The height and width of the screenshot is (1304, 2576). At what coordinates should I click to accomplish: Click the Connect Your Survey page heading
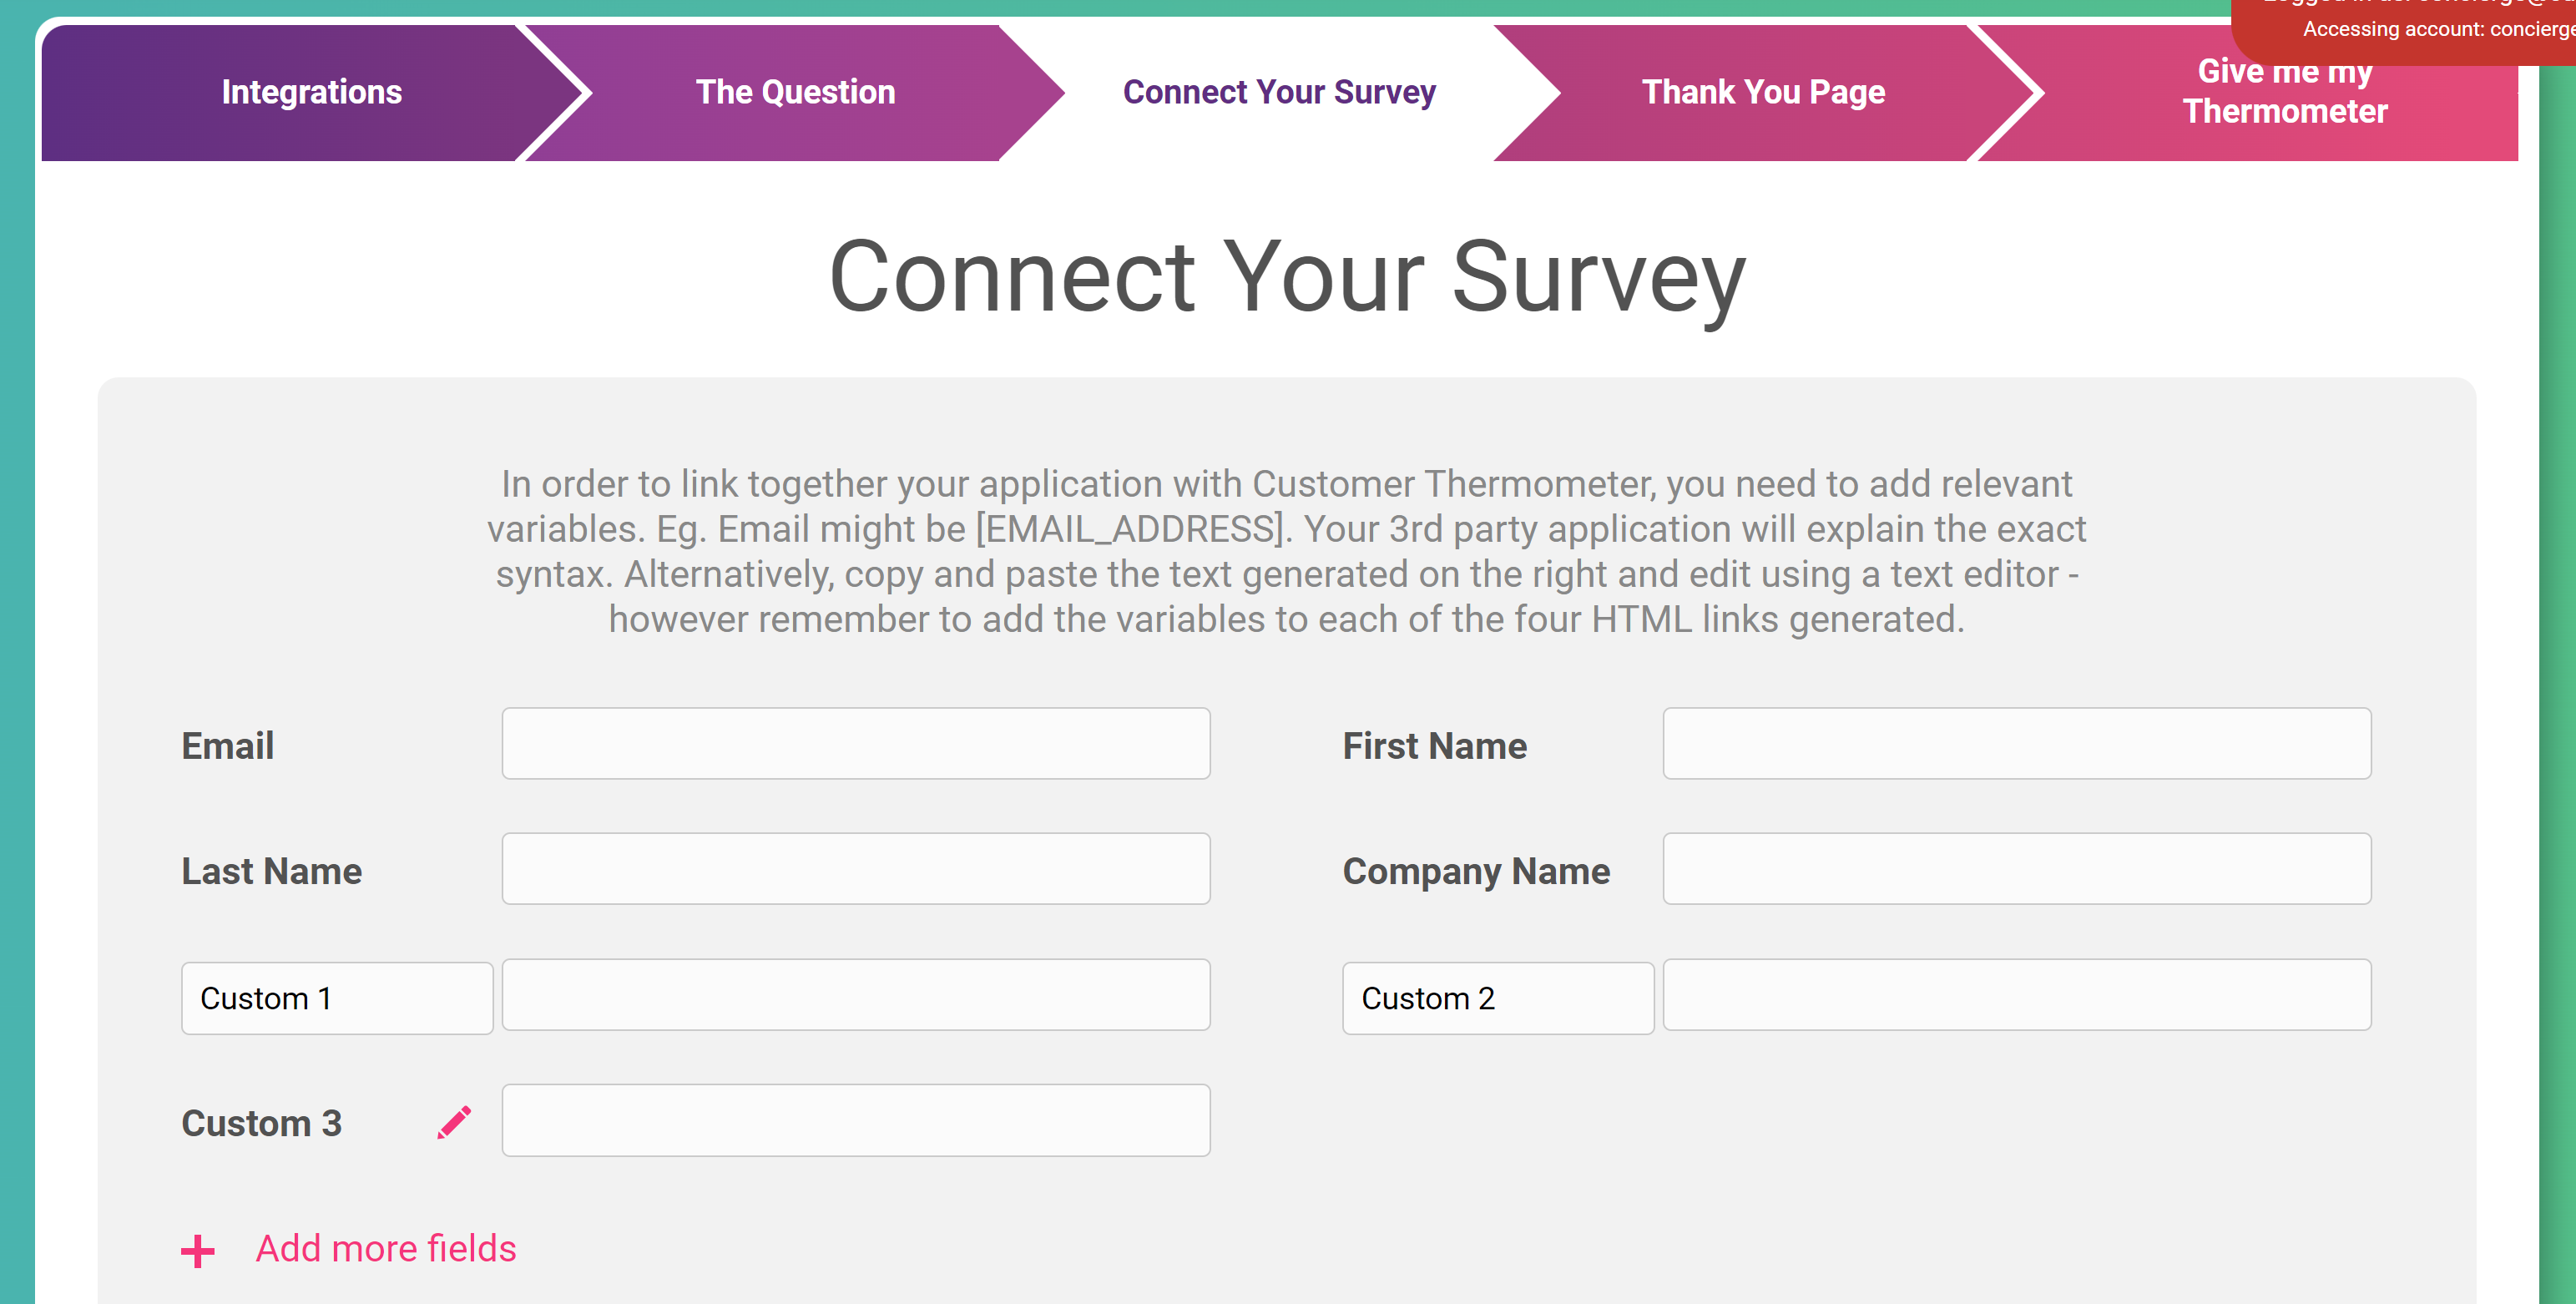pyautogui.click(x=1287, y=277)
